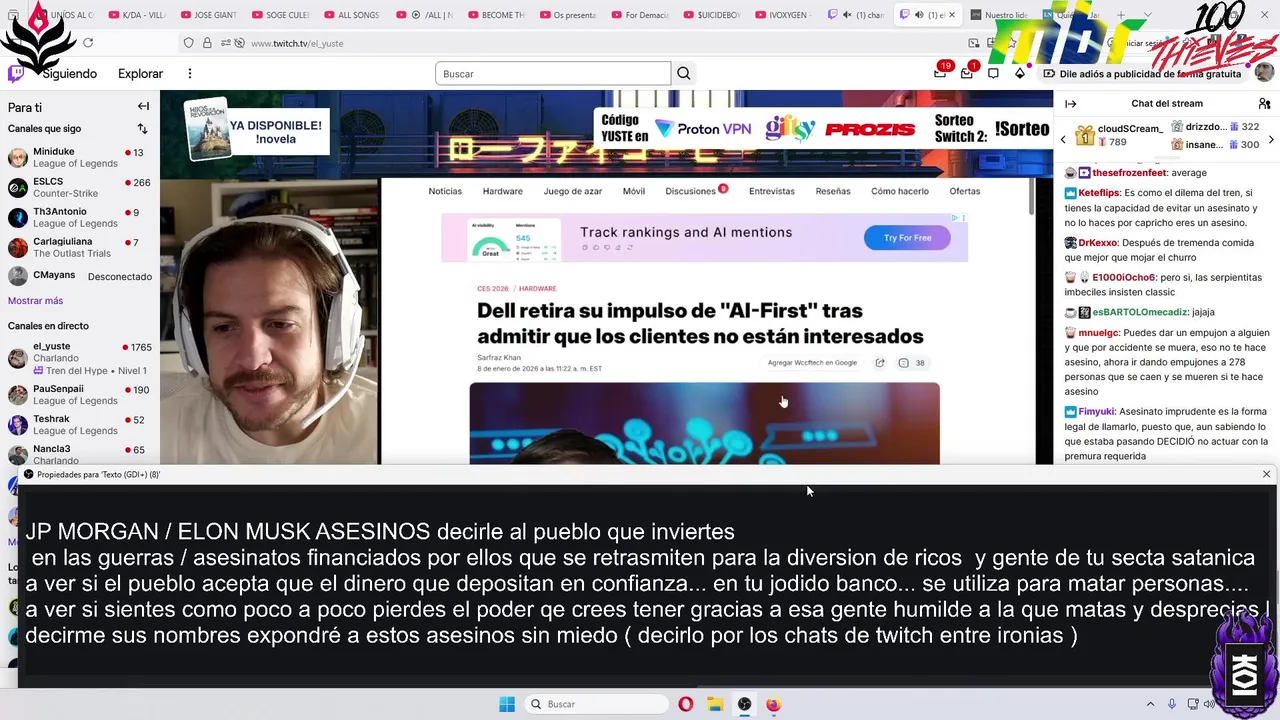The height and width of the screenshot is (720, 1280).
Task: Open article comments icon showing 38
Action: click(x=911, y=363)
